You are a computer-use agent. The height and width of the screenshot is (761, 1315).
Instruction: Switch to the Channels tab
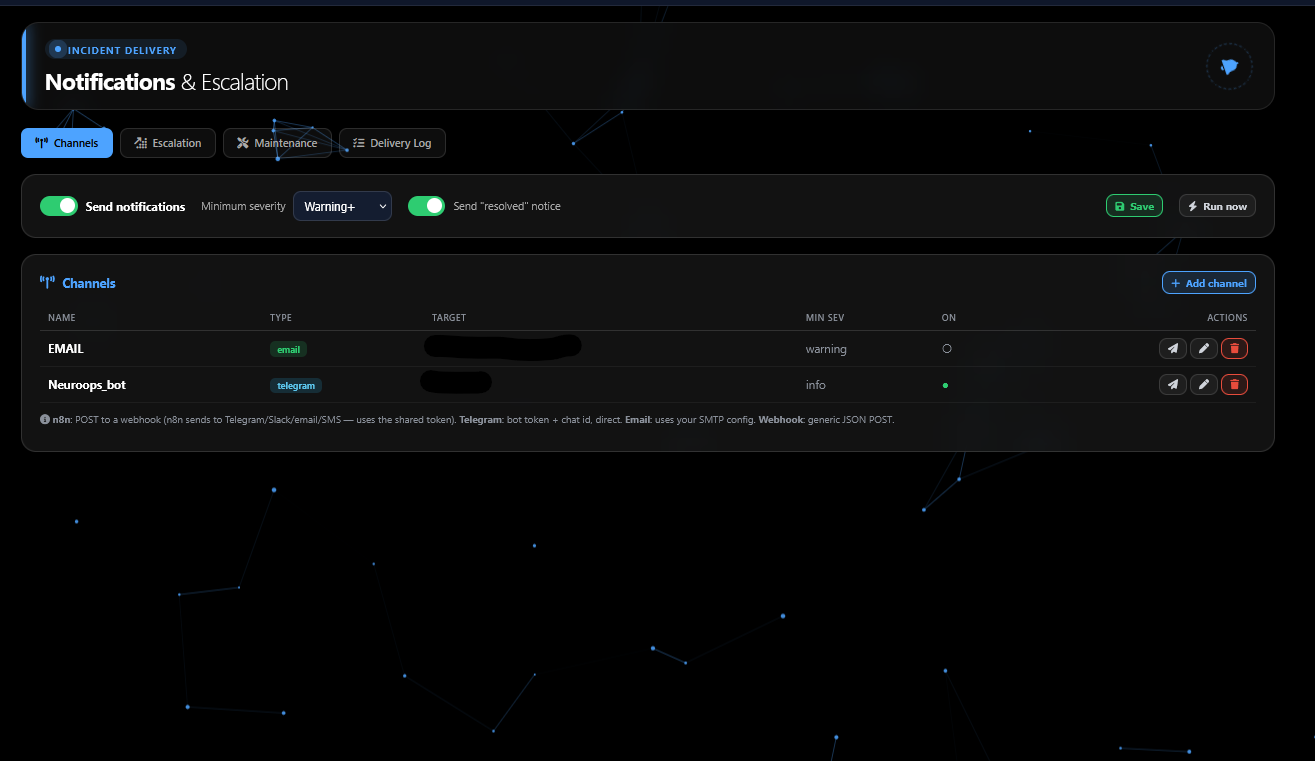[x=67, y=143]
